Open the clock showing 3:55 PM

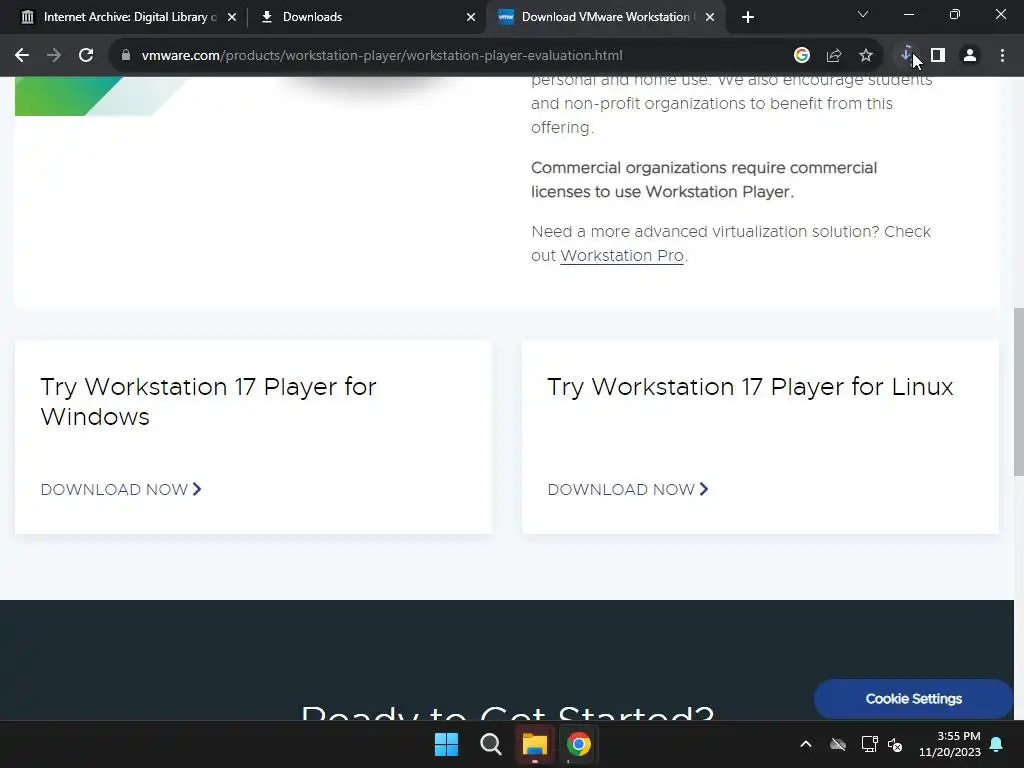[x=950, y=744]
